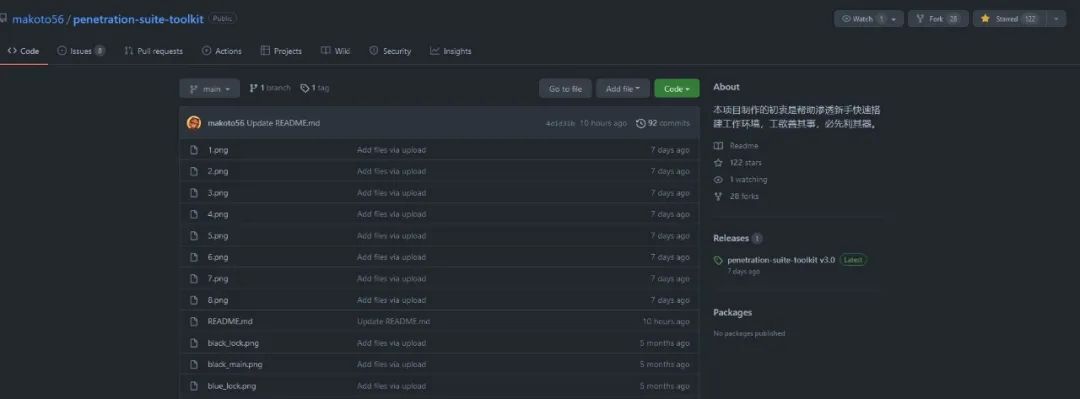Open the Insights tab
1080x399 pixels.
click(x=451, y=51)
